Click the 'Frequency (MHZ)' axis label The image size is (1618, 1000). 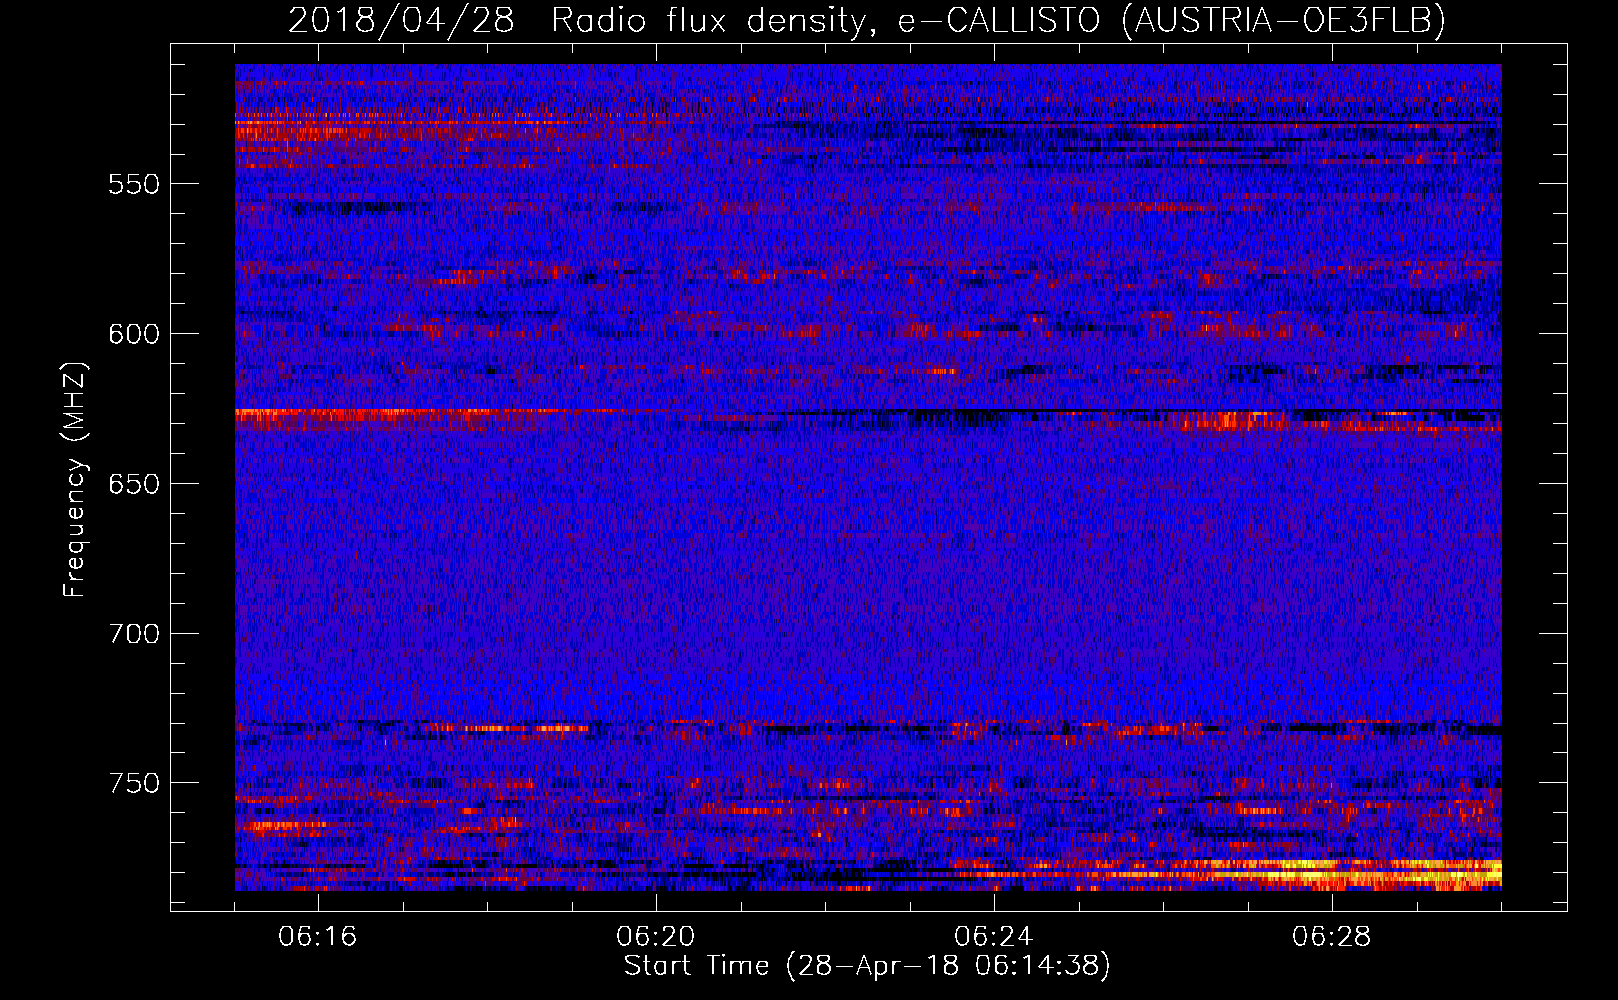75,479
